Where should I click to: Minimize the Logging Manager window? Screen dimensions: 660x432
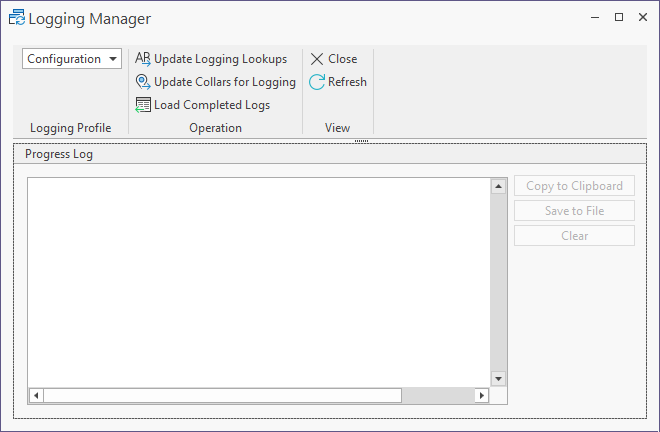[x=595, y=17]
